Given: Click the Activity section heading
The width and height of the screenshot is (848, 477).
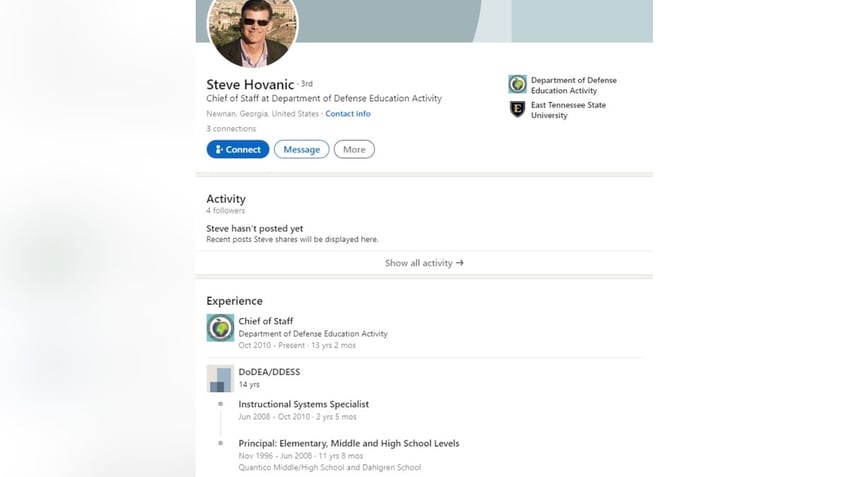Looking at the screenshot, I should pos(226,198).
